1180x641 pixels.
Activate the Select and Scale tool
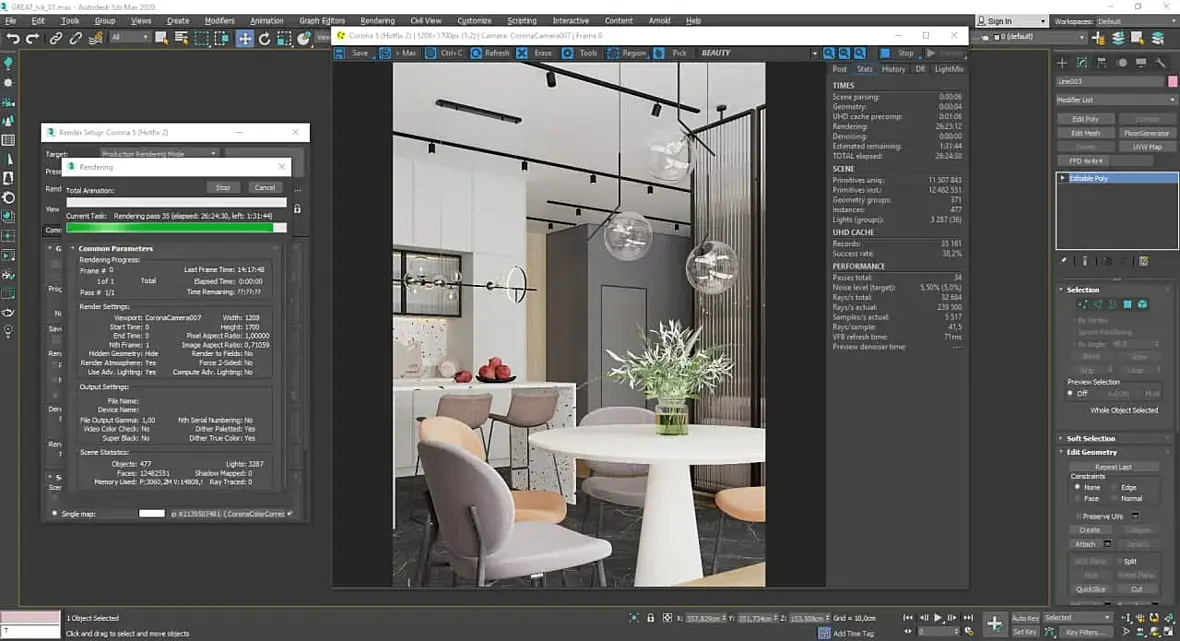point(284,38)
